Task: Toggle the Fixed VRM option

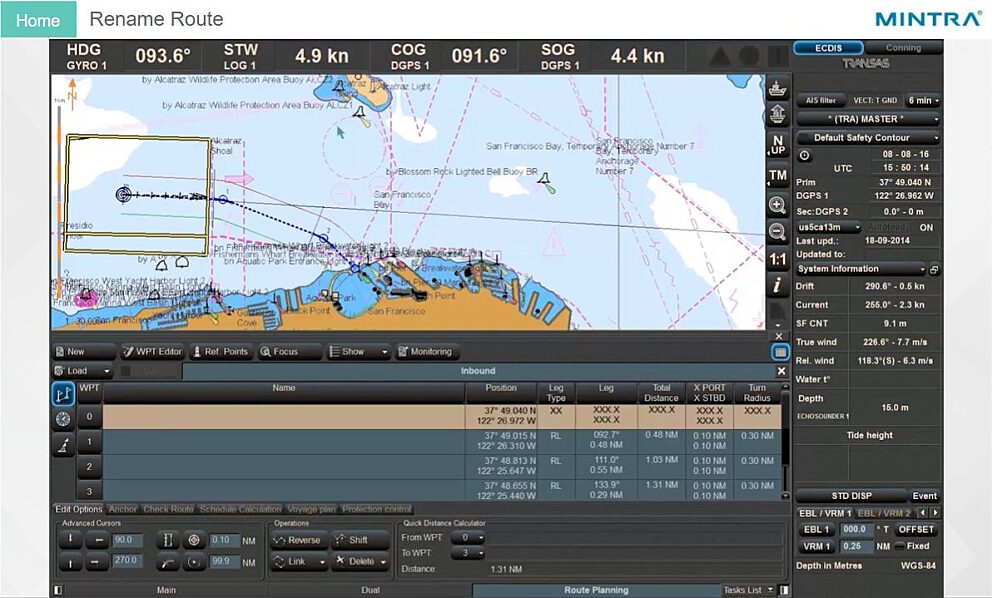Action: (x=913, y=546)
